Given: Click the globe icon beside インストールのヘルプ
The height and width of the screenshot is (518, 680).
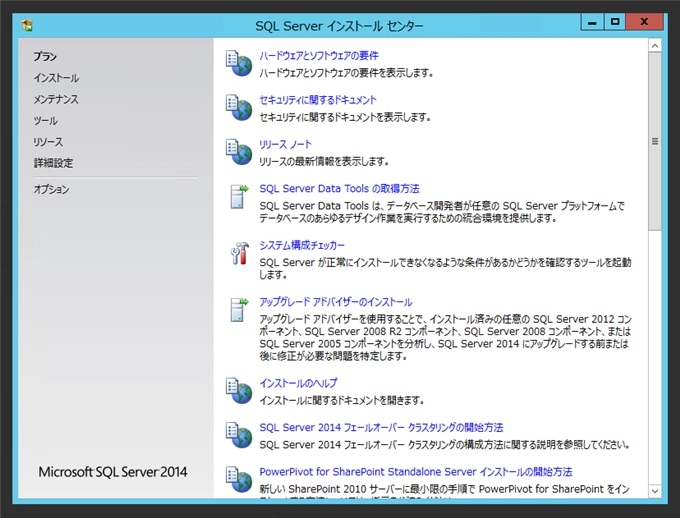Looking at the screenshot, I should click(239, 391).
